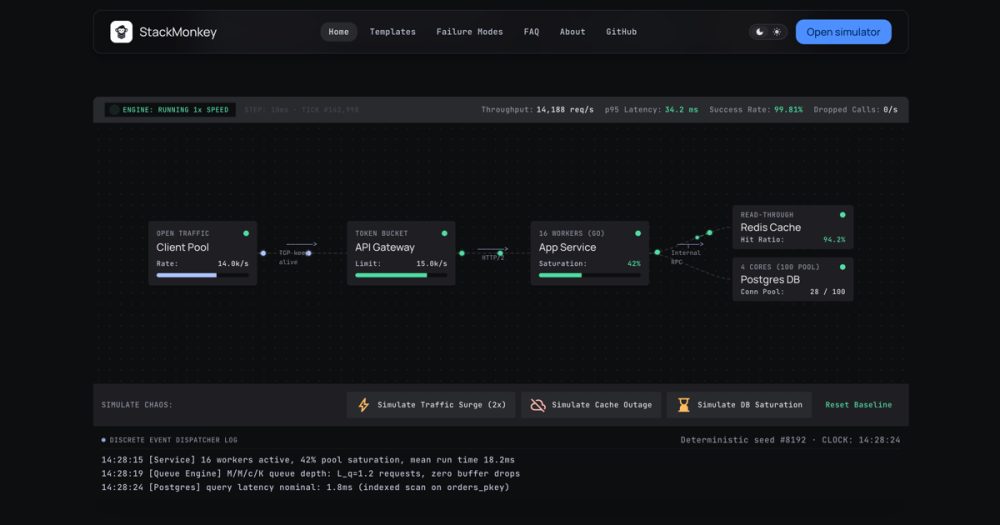Switch to dark mode moon icon
This screenshot has height=525, width=1000.
pos(760,32)
